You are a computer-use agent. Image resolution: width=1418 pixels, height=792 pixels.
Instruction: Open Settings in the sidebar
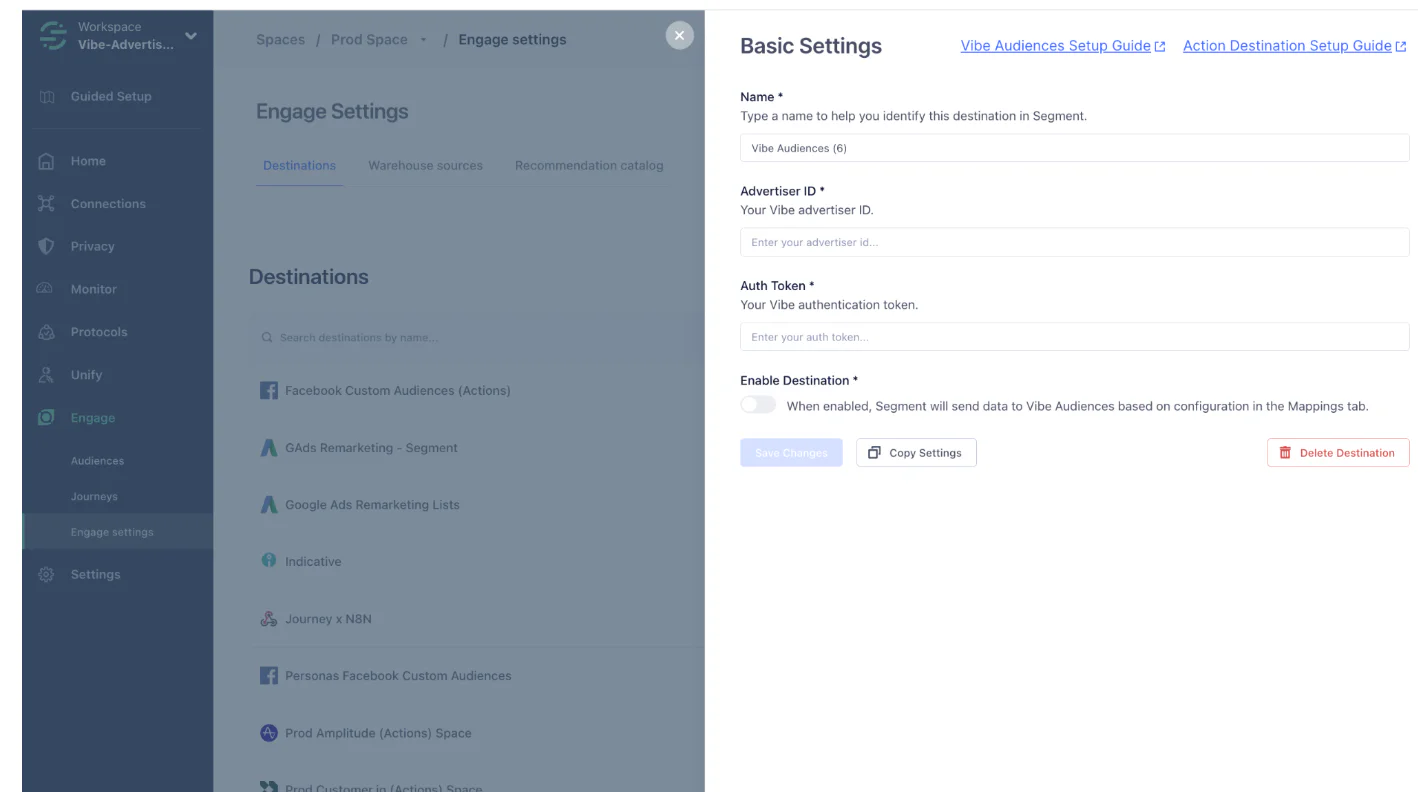(x=96, y=575)
